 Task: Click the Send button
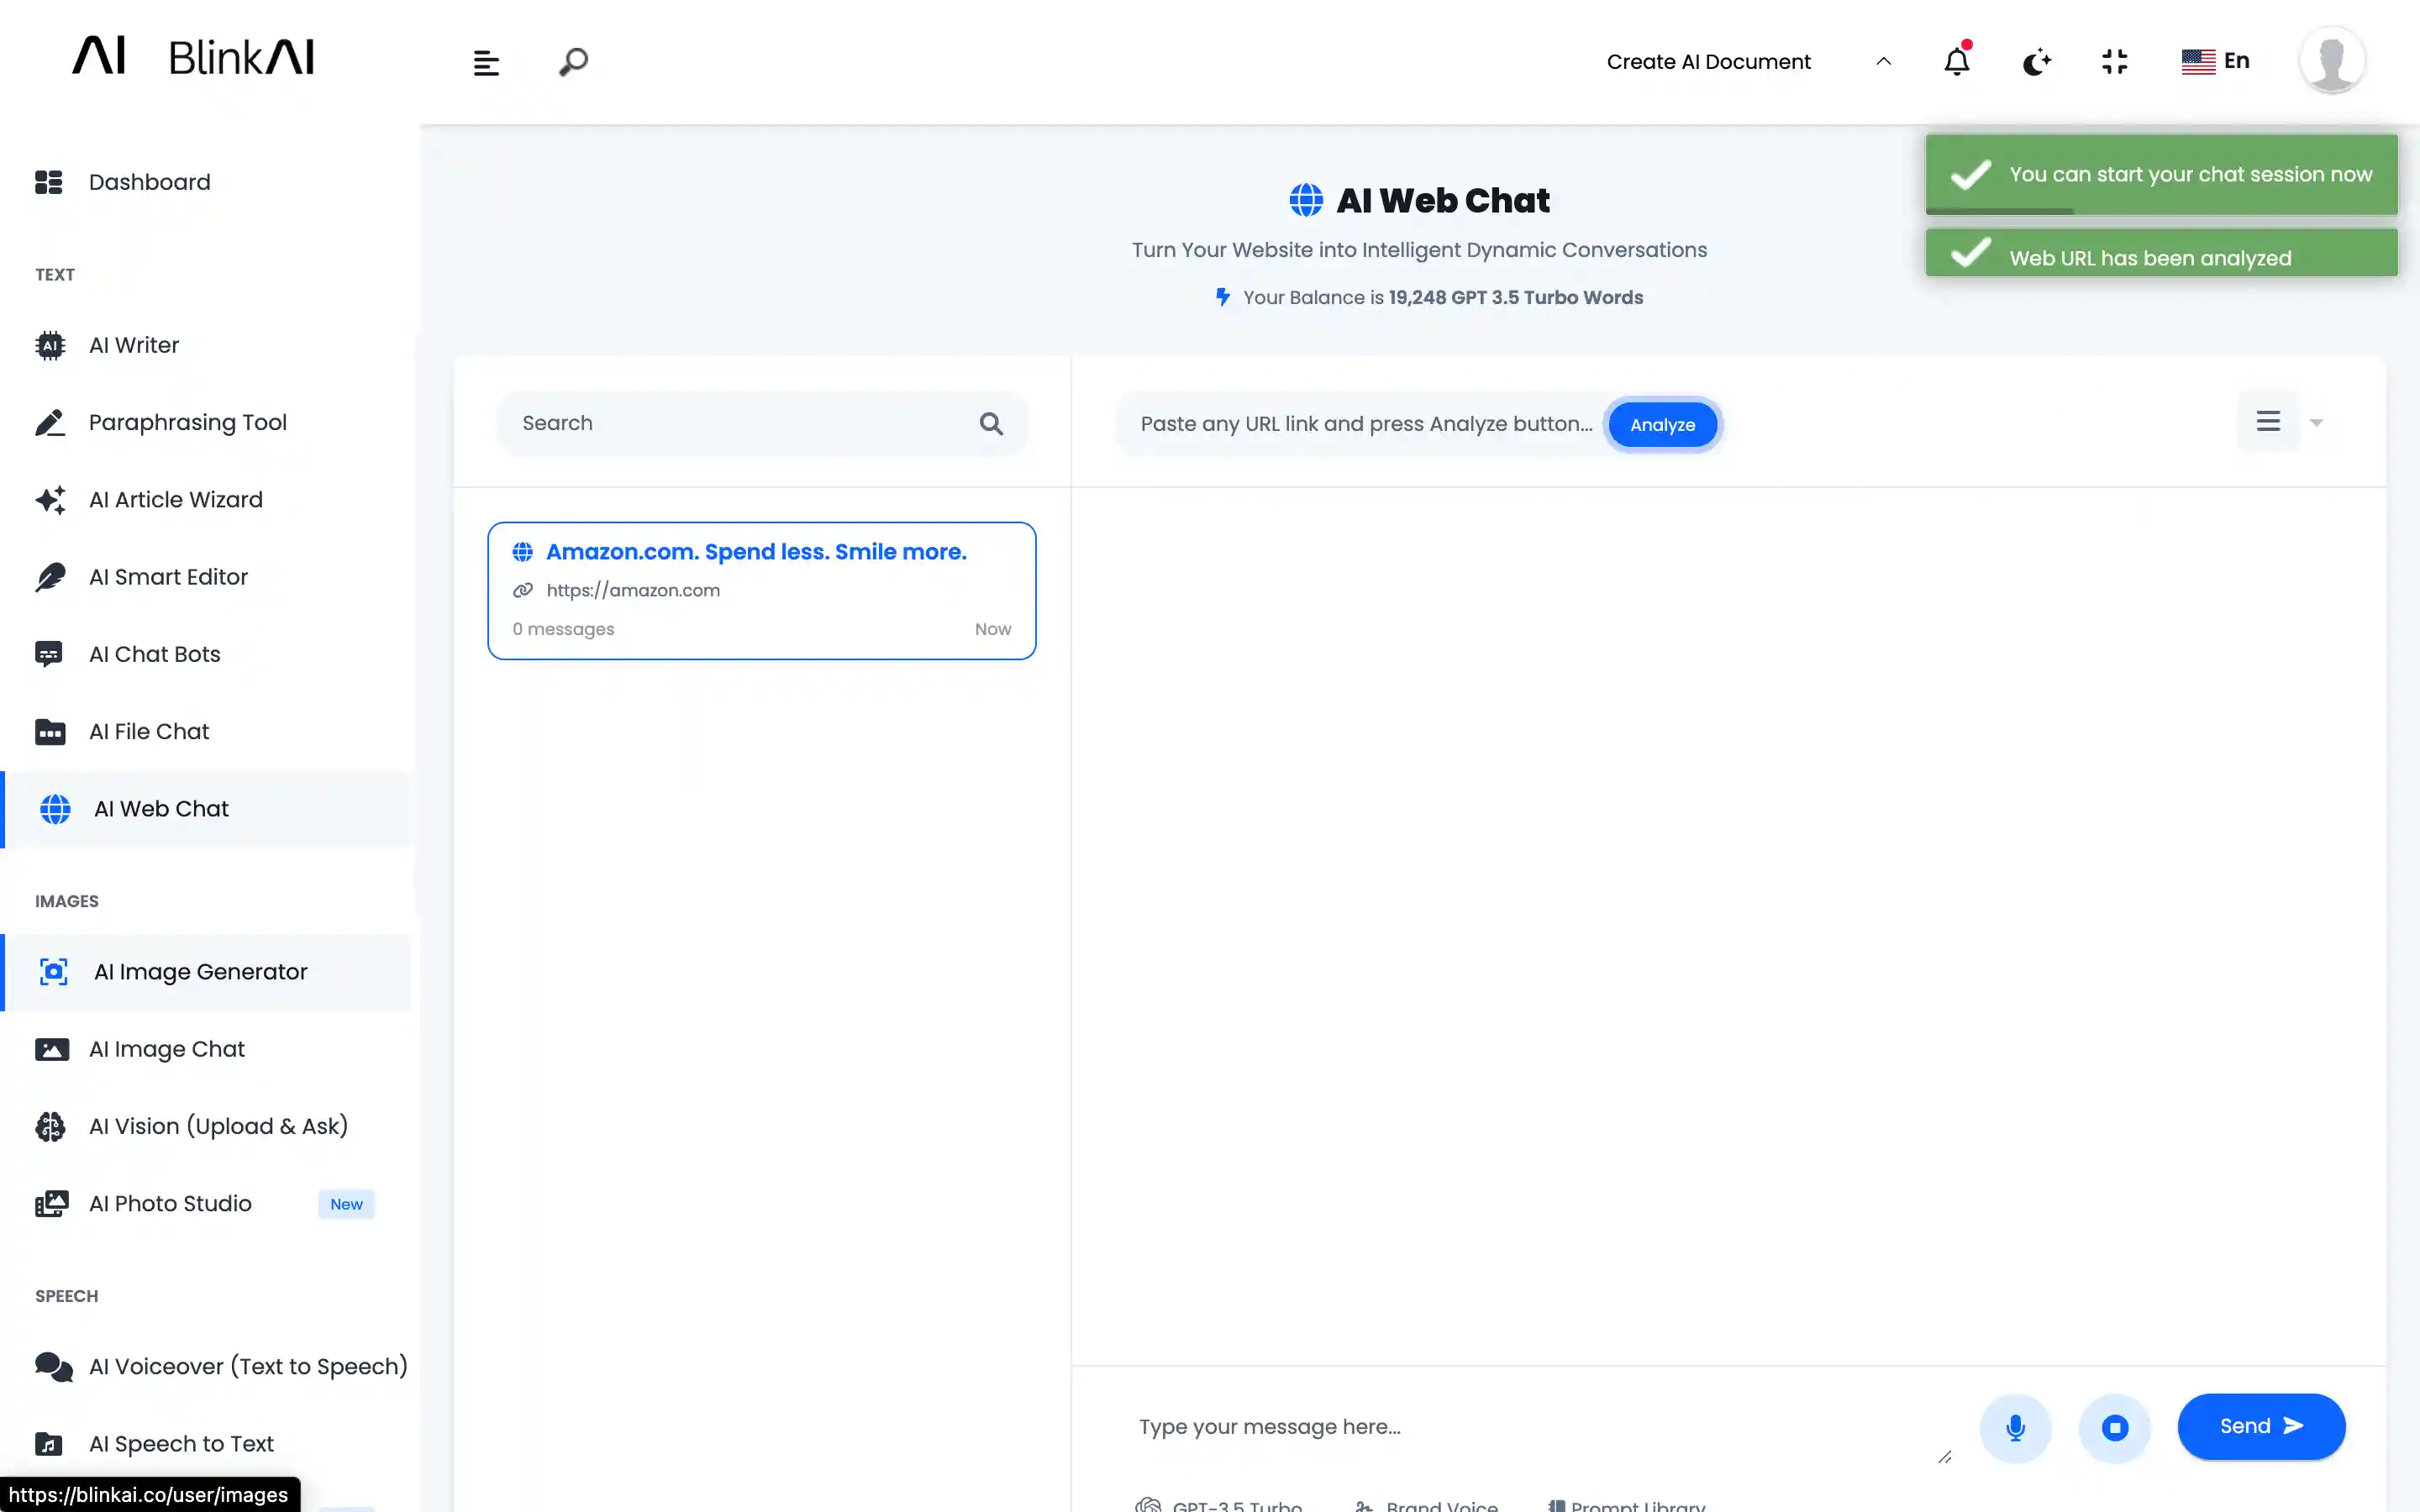2261,1426
